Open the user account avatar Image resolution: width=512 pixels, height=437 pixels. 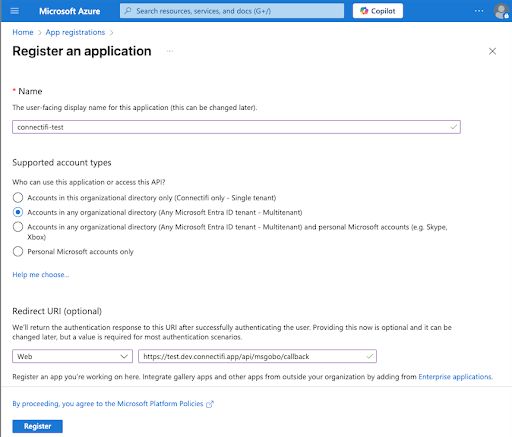pyautogui.click(x=501, y=11)
